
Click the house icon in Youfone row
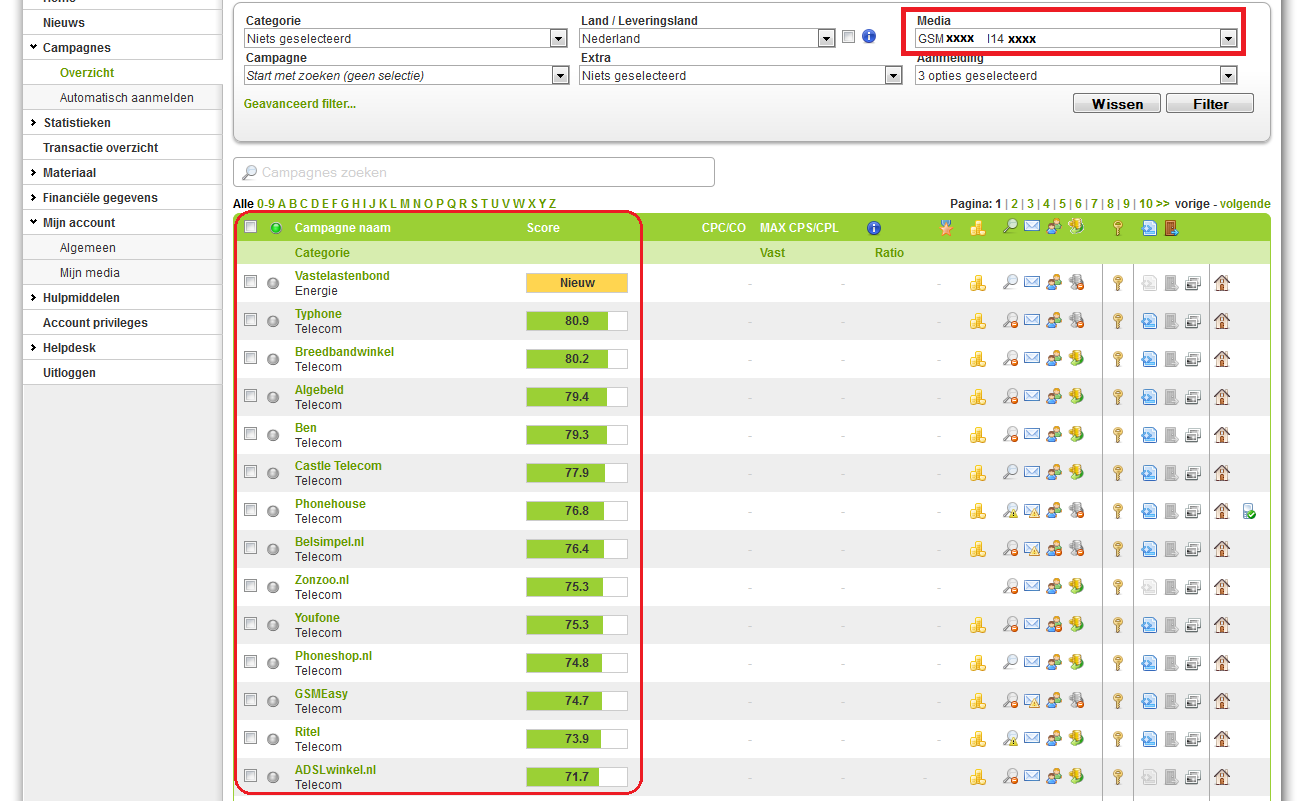(1222, 625)
